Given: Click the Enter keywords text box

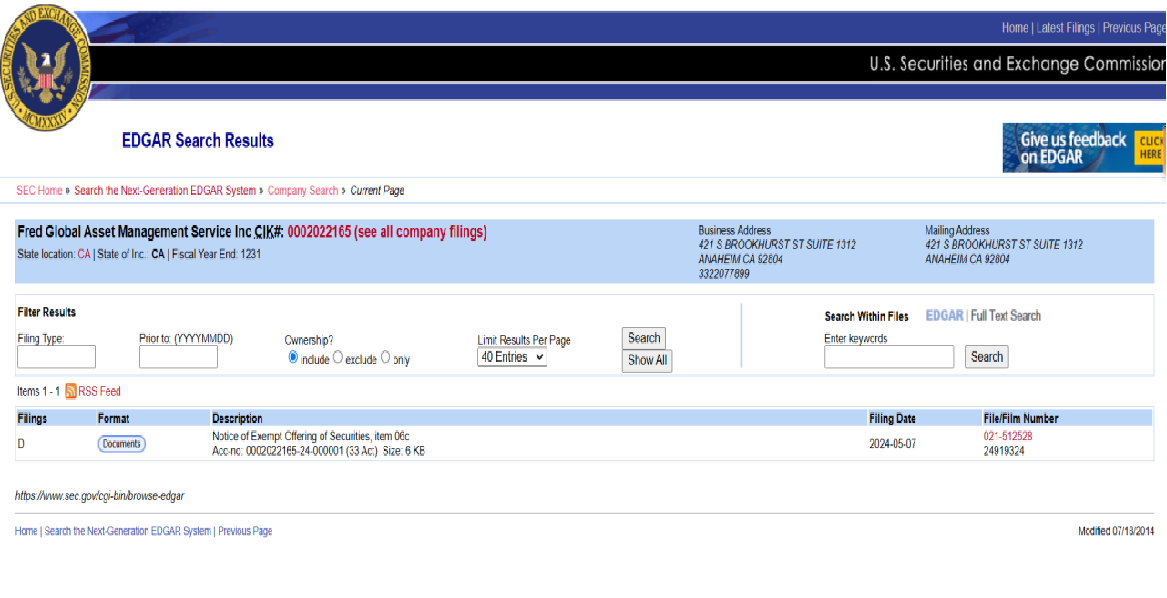Looking at the screenshot, I should (888, 357).
